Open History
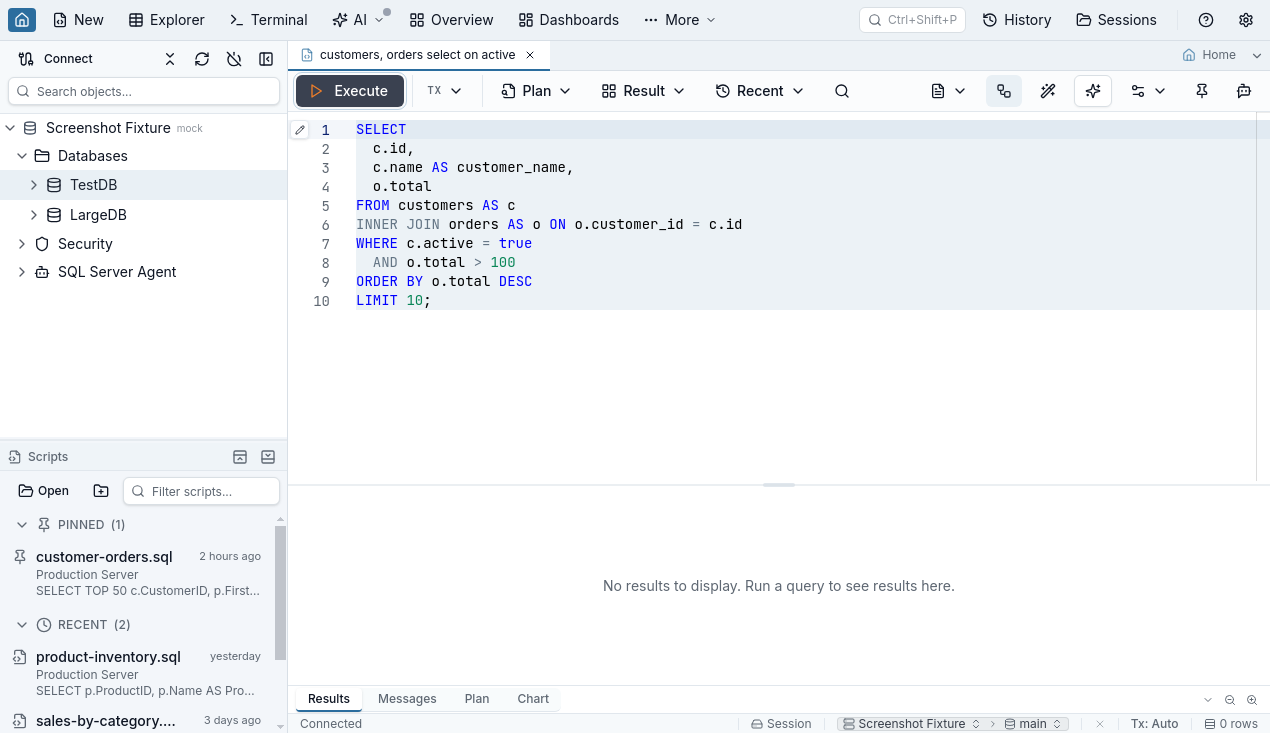Image resolution: width=1270 pixels, height=733 pixels. coord(1017,20)
